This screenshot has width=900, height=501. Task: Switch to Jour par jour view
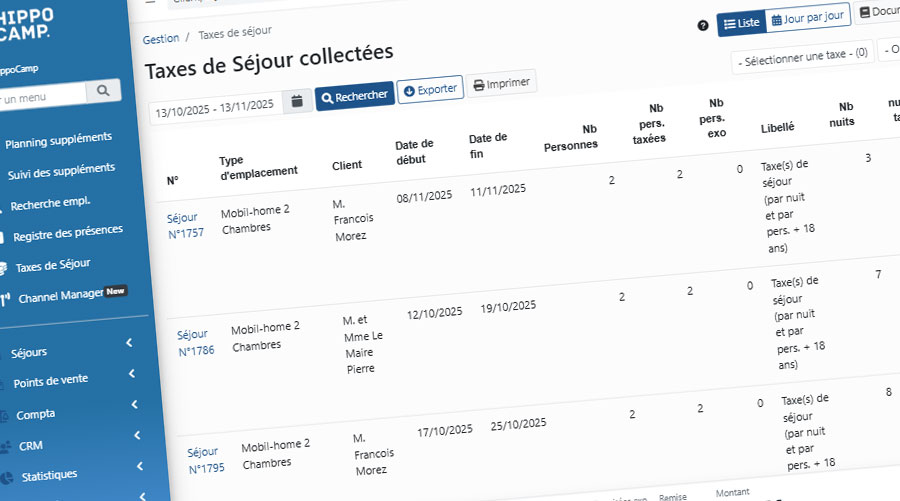pos(809,18)
